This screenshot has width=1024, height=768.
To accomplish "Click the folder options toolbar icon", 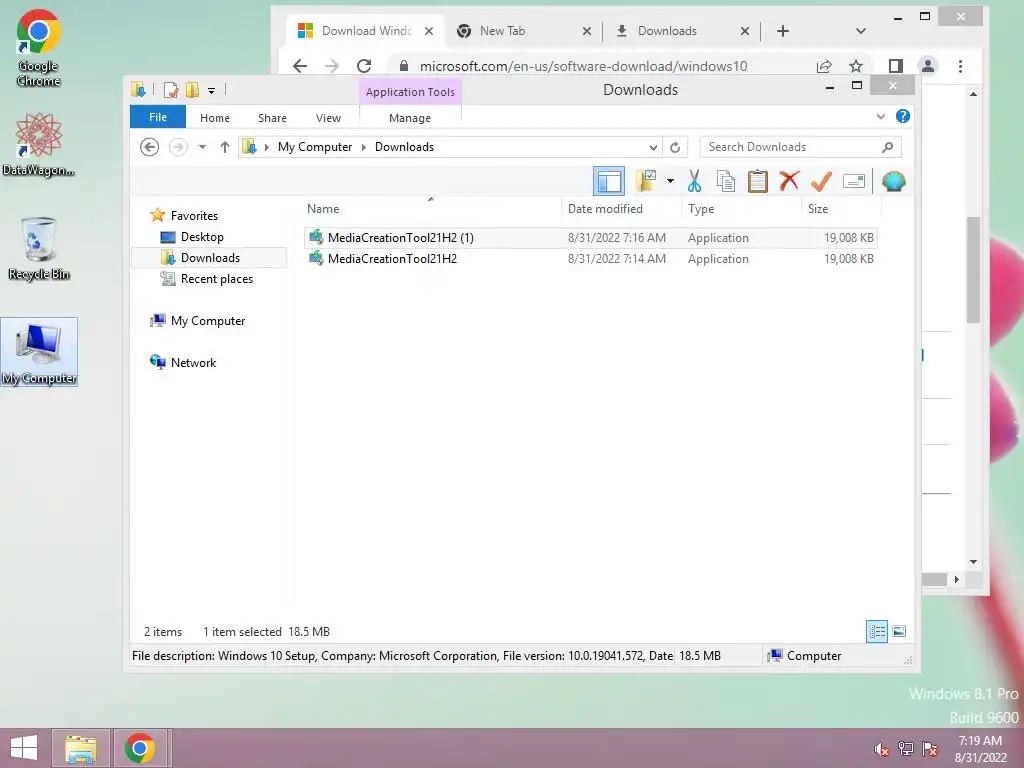I will click(646, 181).
